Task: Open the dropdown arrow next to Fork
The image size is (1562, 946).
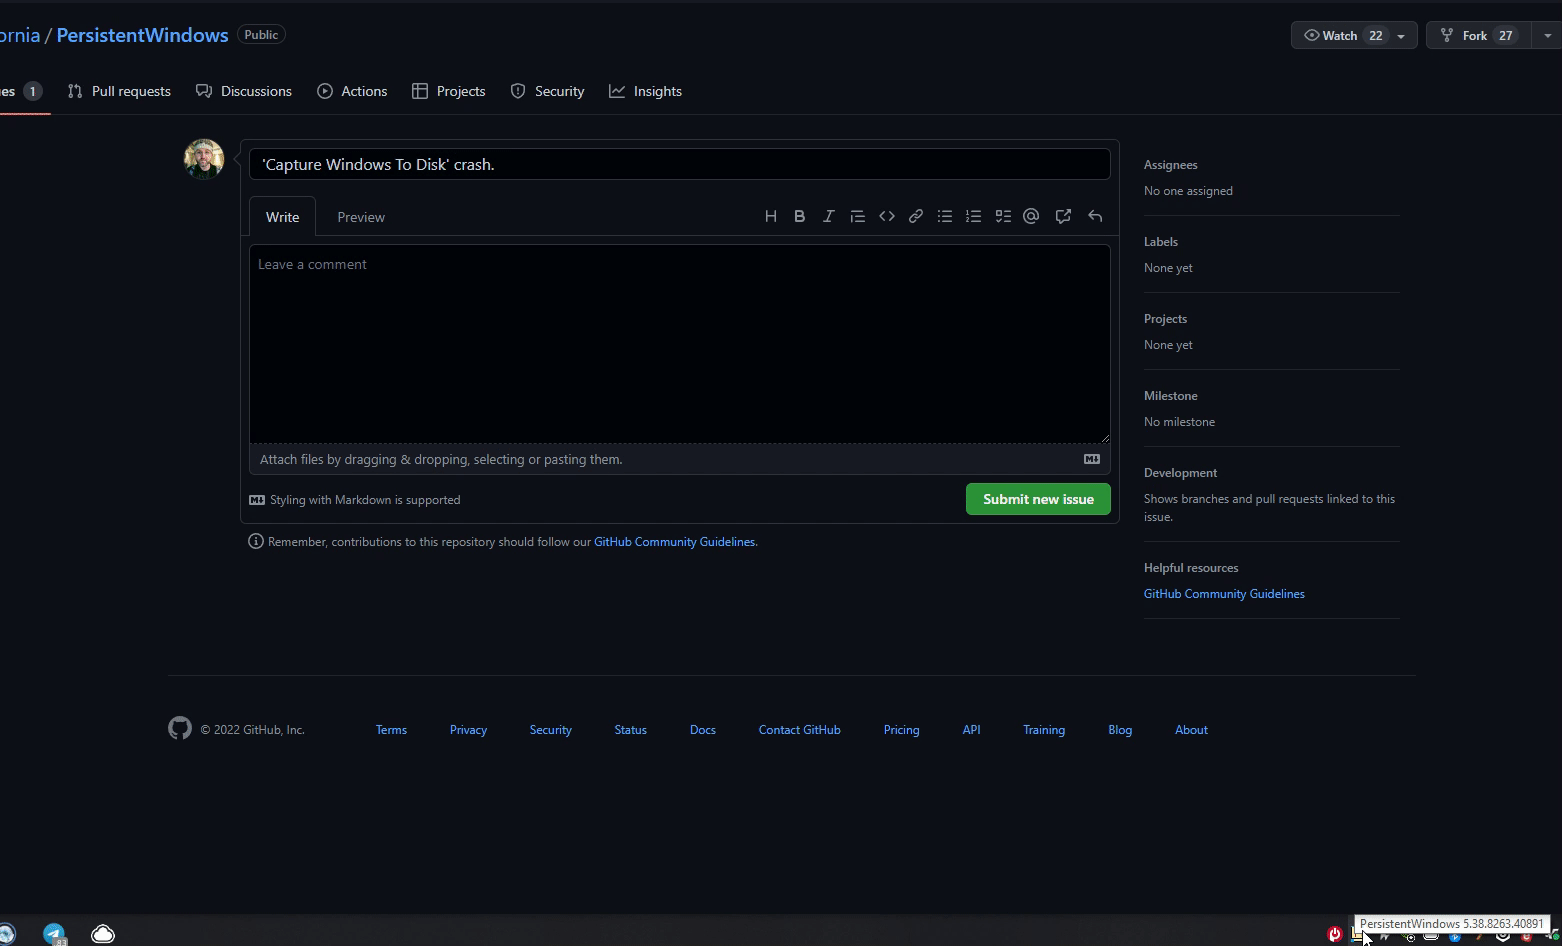Action: tap(1547, 35)
